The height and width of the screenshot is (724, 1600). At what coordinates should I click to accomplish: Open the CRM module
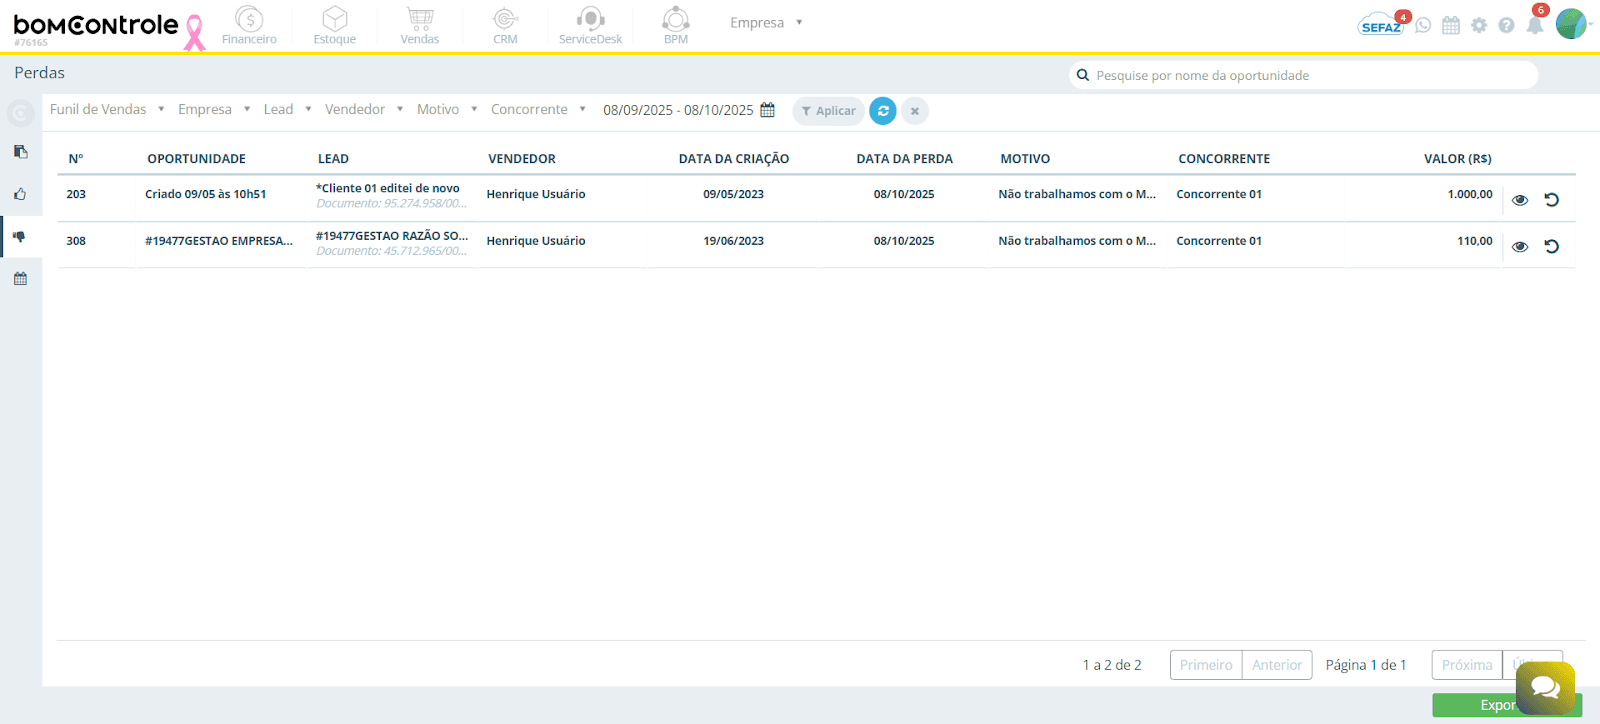click(x=505, y=26)
